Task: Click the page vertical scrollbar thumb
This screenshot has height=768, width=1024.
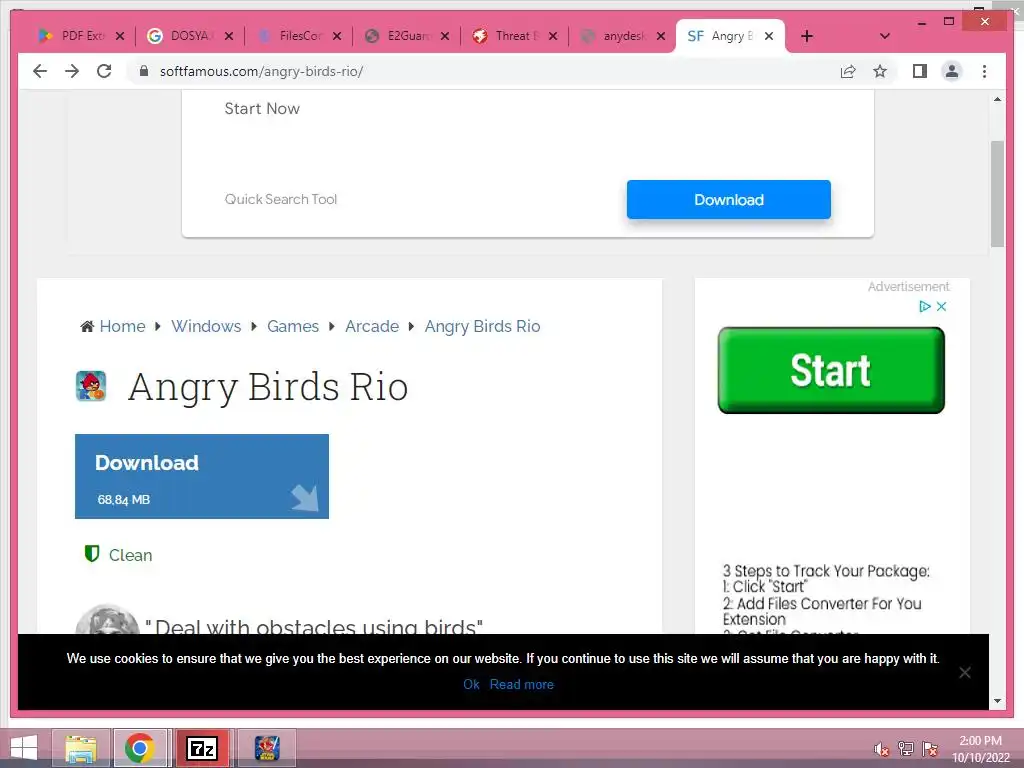Action: point(997,194)
